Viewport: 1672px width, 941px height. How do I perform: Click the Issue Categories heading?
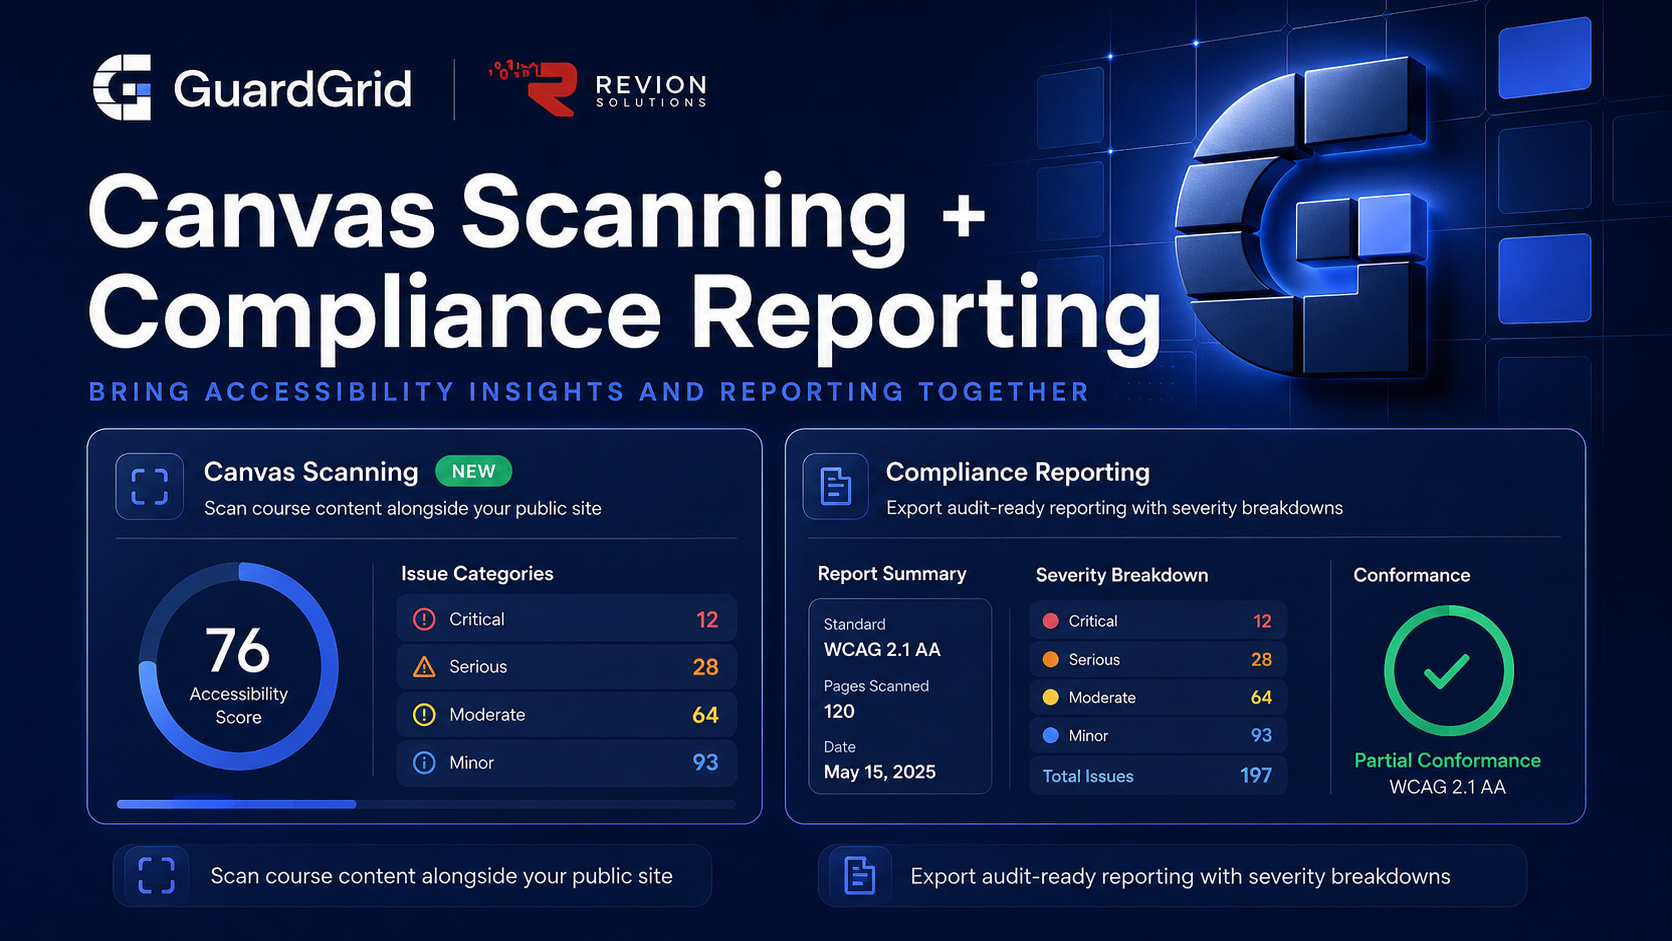tap(477, 574)
